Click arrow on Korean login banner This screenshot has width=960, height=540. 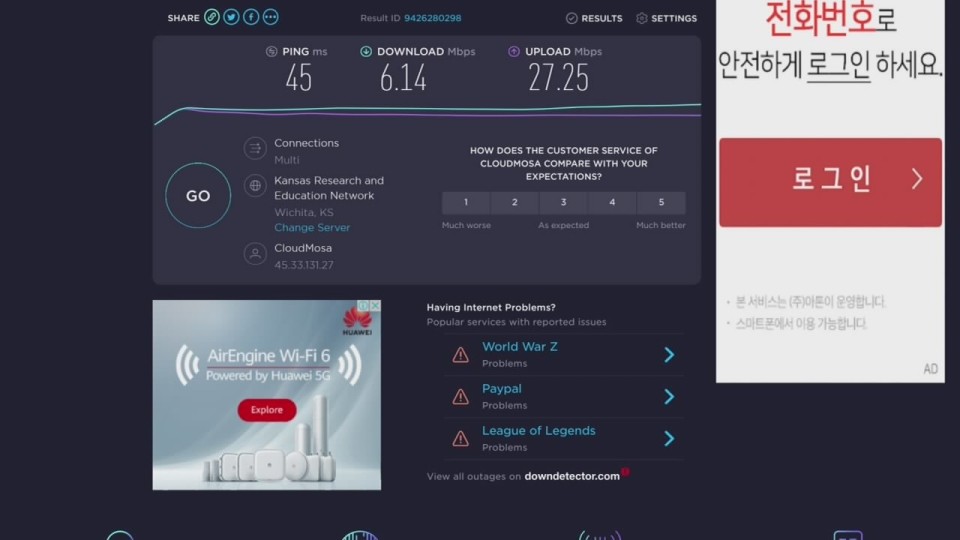tap(917, 179)
